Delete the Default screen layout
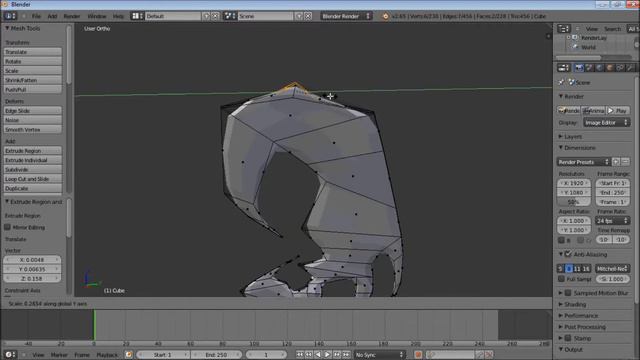Screen dimensions: 640x360 (215, 16)
